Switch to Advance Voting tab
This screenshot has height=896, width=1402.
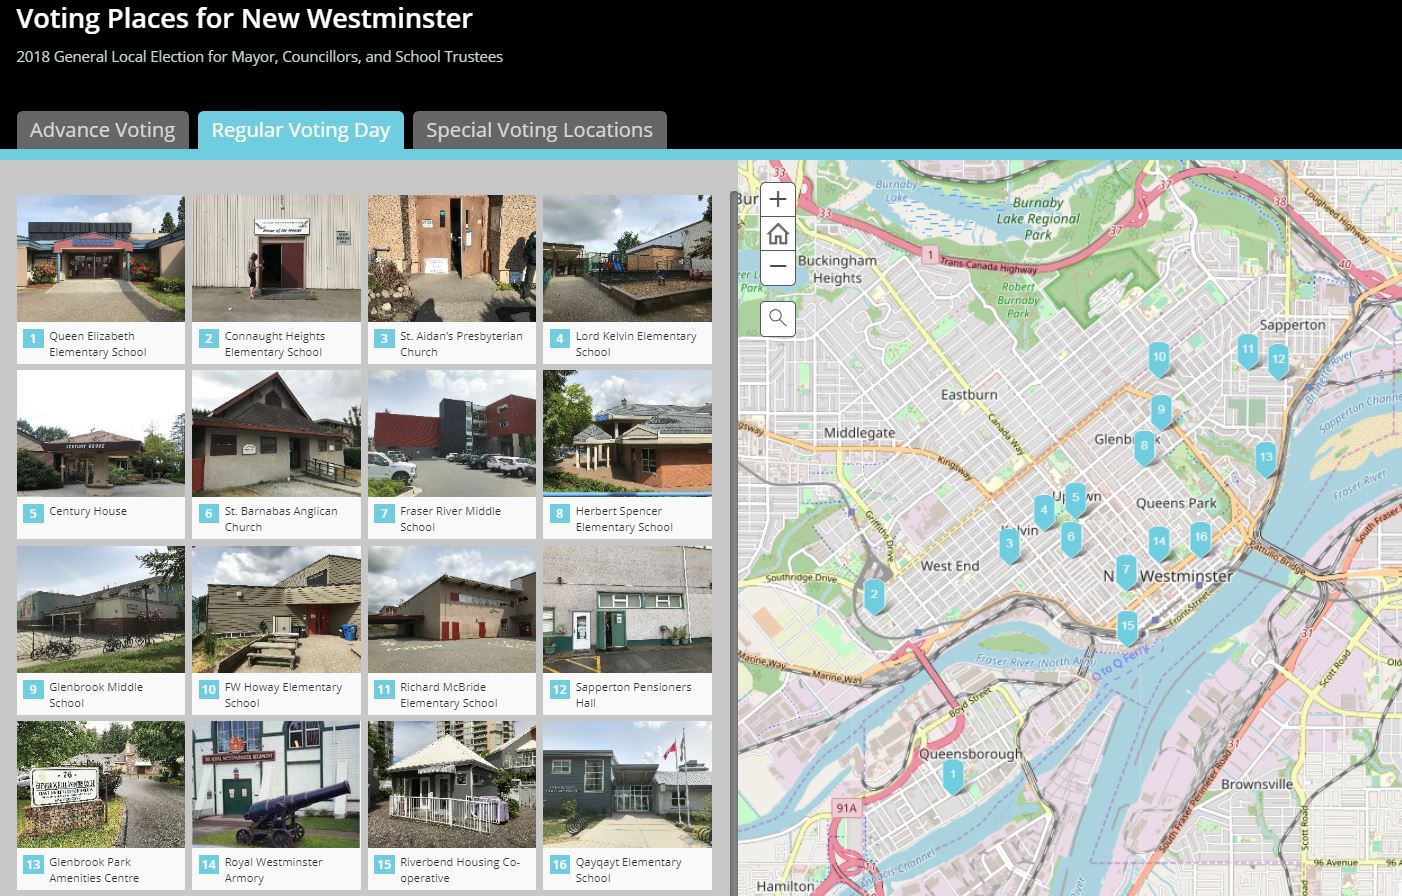pos(102,130)
